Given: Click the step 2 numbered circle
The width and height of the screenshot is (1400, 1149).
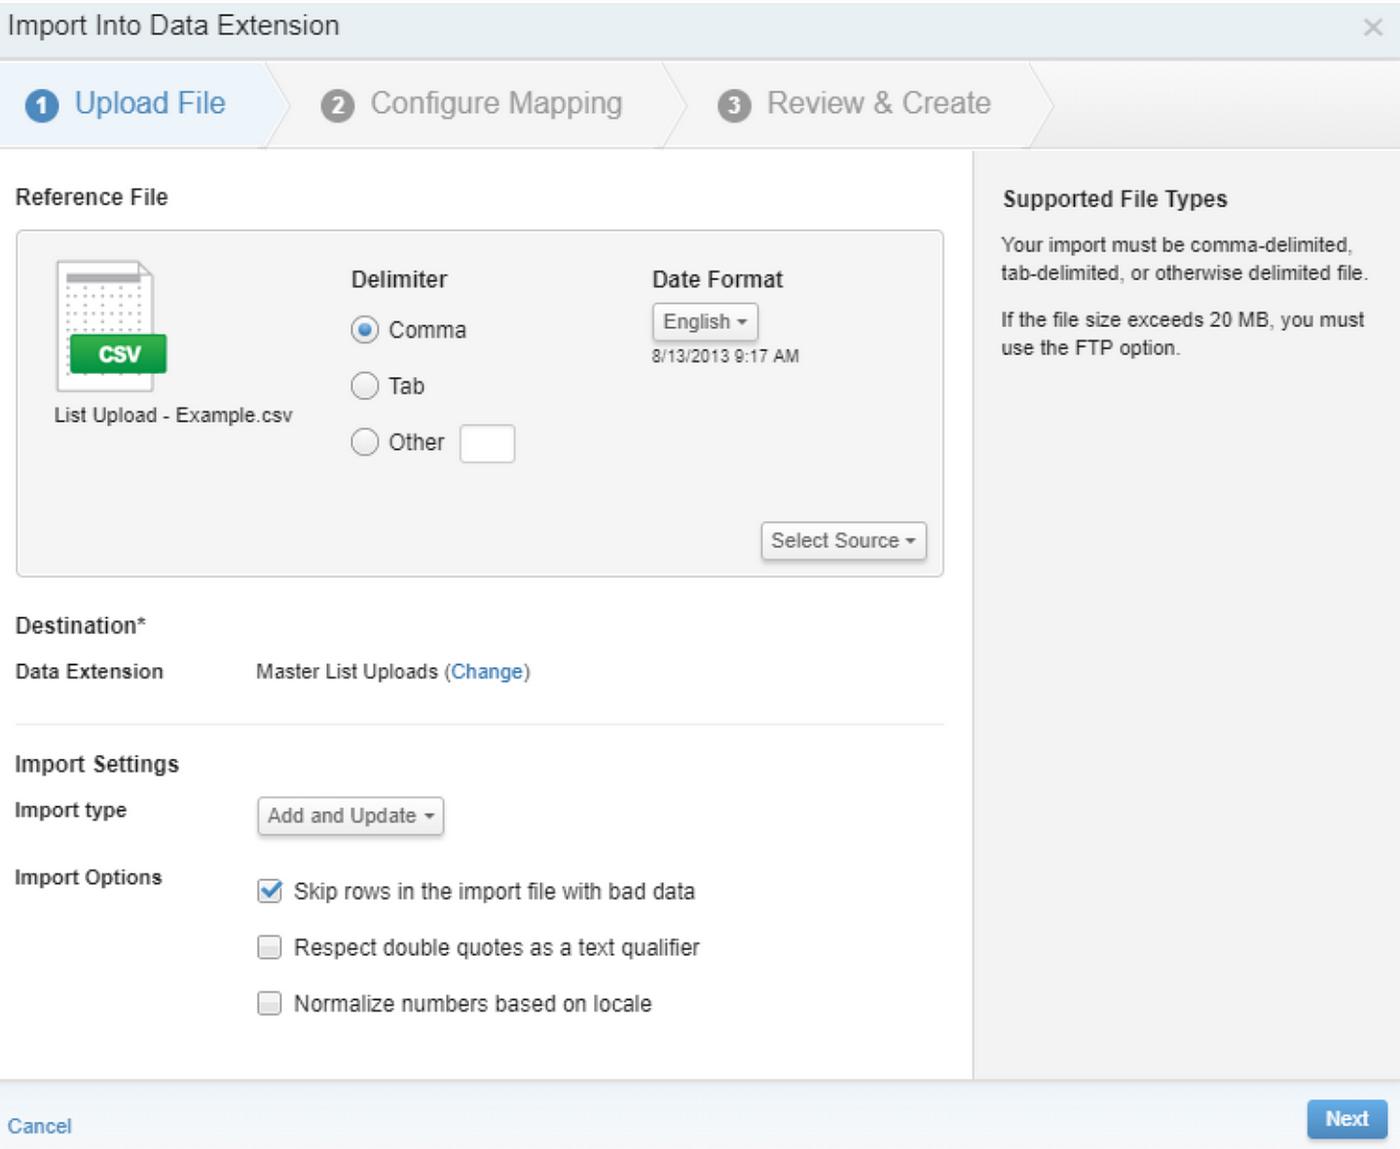Looking at the screenshot, I should click(339, 102).
